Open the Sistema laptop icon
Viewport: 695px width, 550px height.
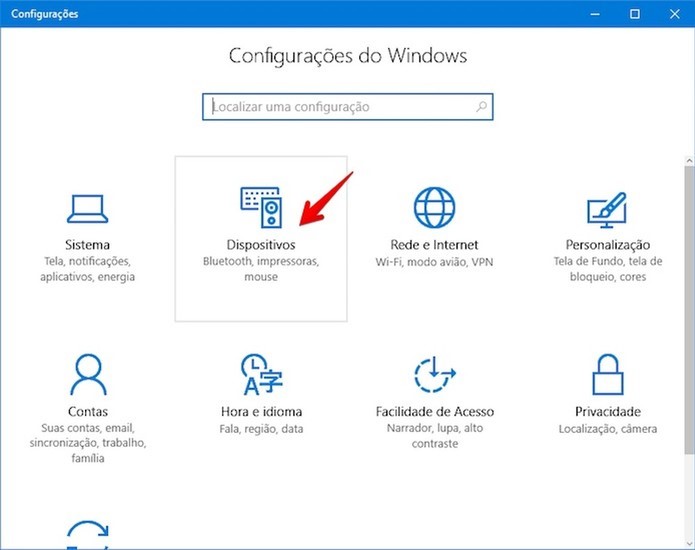click(87, 209)
